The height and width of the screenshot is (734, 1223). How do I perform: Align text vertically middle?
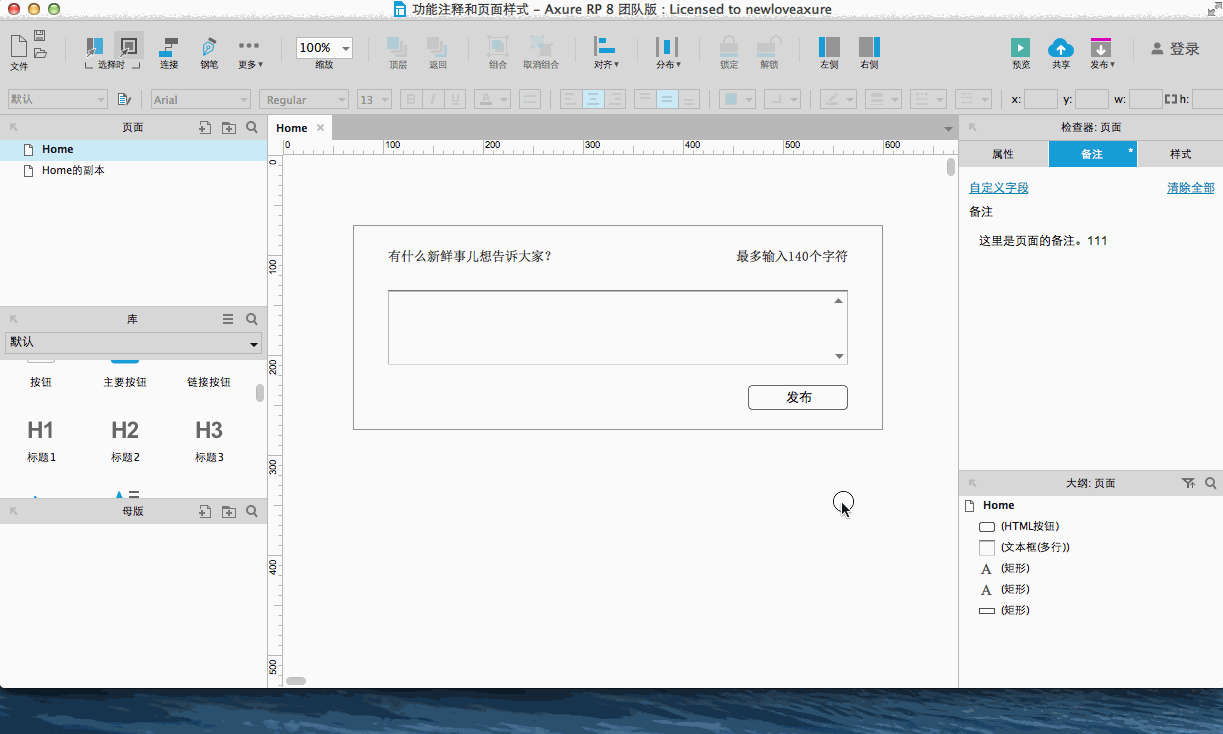coord(667,99)
